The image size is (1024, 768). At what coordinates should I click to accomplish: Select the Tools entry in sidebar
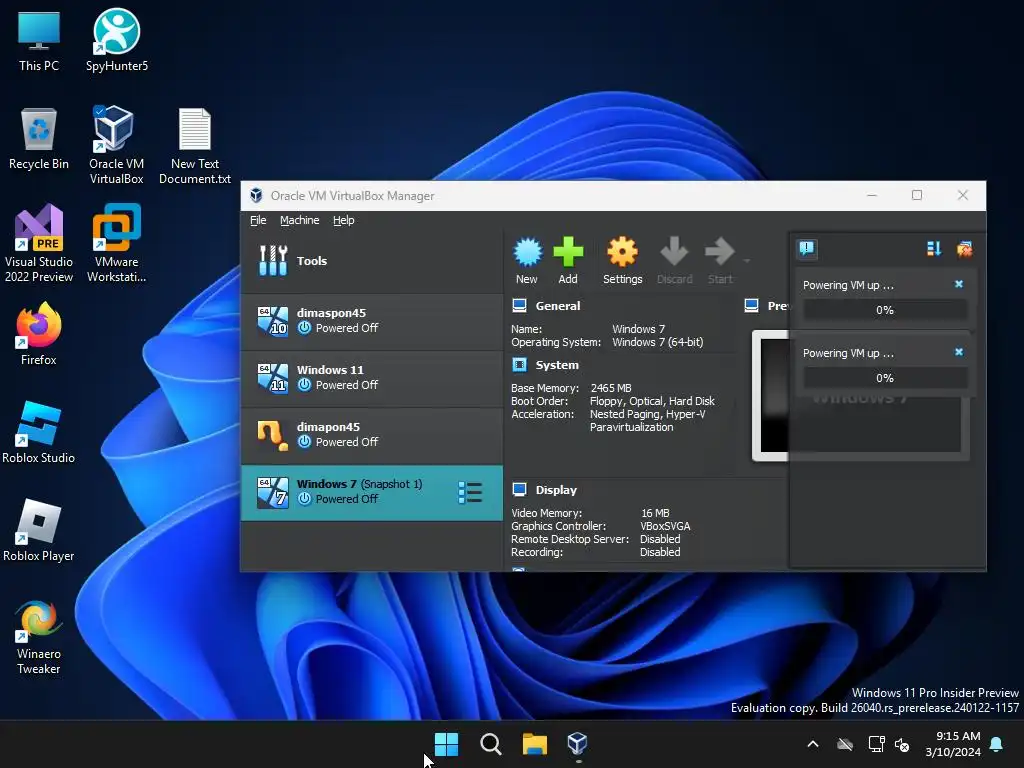point(372,261)
